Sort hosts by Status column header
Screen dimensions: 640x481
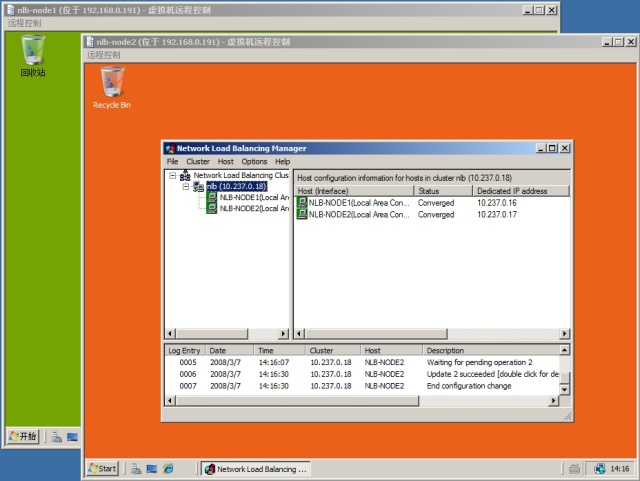tap(442, 190)
